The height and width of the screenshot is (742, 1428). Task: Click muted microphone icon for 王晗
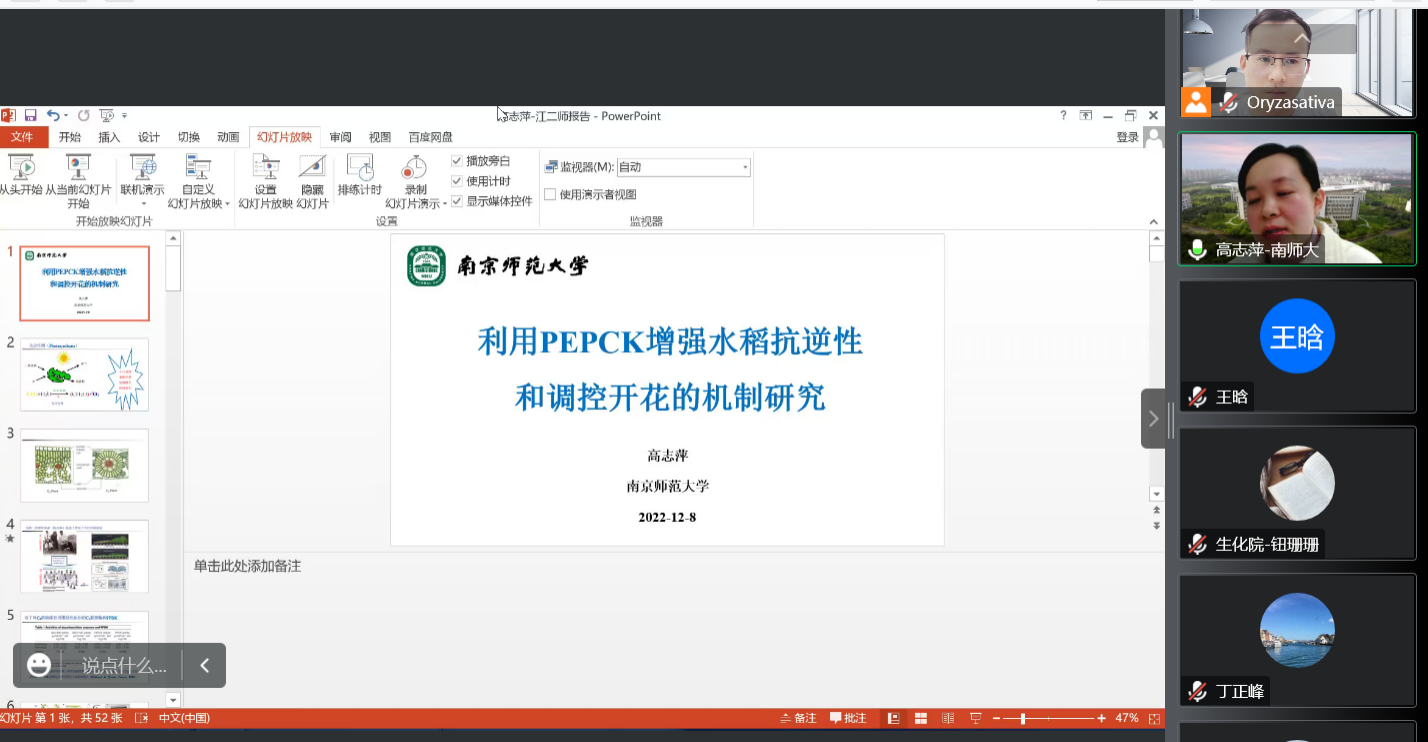1197,397
